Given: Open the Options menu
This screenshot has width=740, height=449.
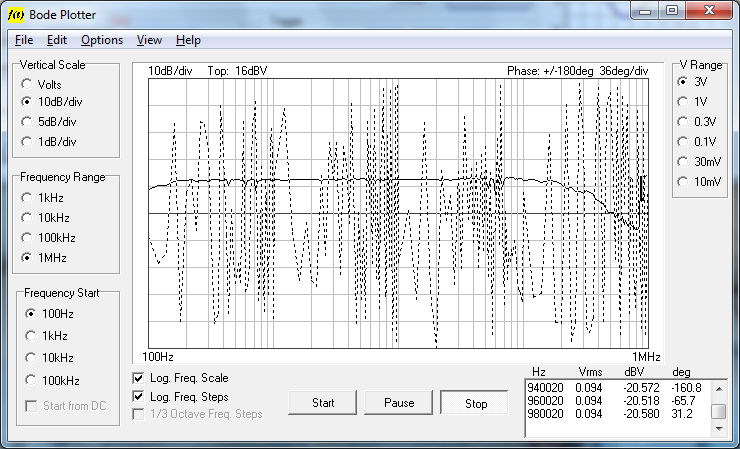Looking at the screenshot, I should pyautogui.click(x=102, y=40).
